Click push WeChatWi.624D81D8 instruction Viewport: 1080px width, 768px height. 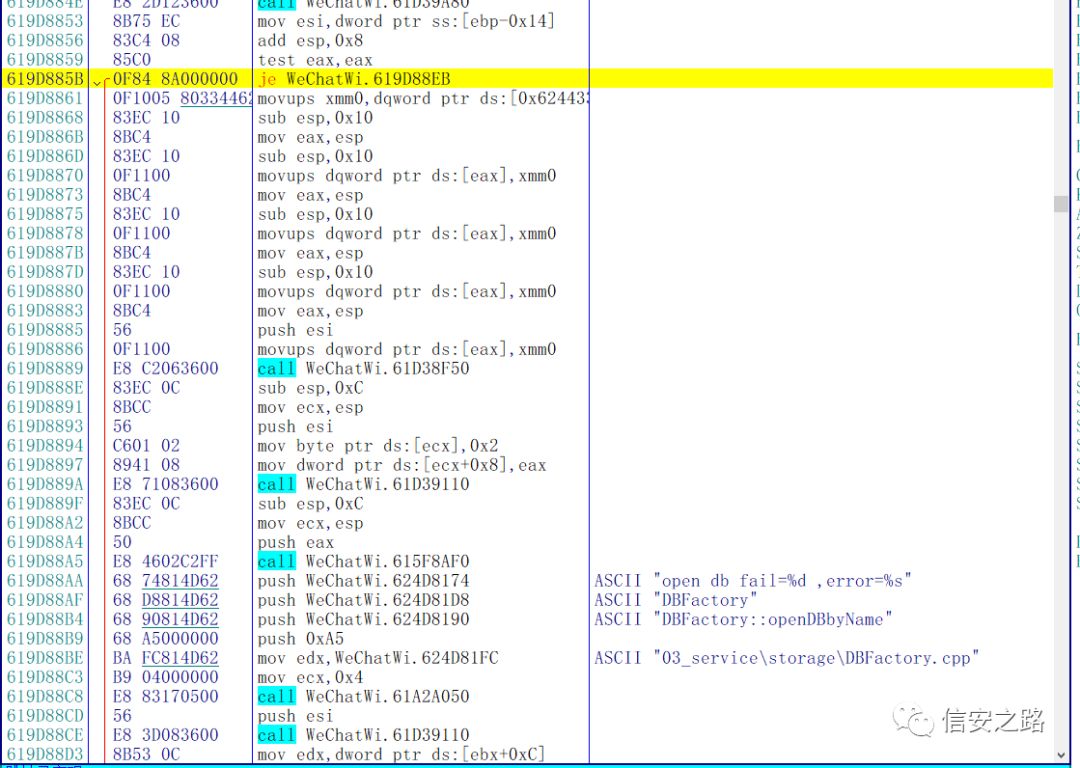click(363, 600)
